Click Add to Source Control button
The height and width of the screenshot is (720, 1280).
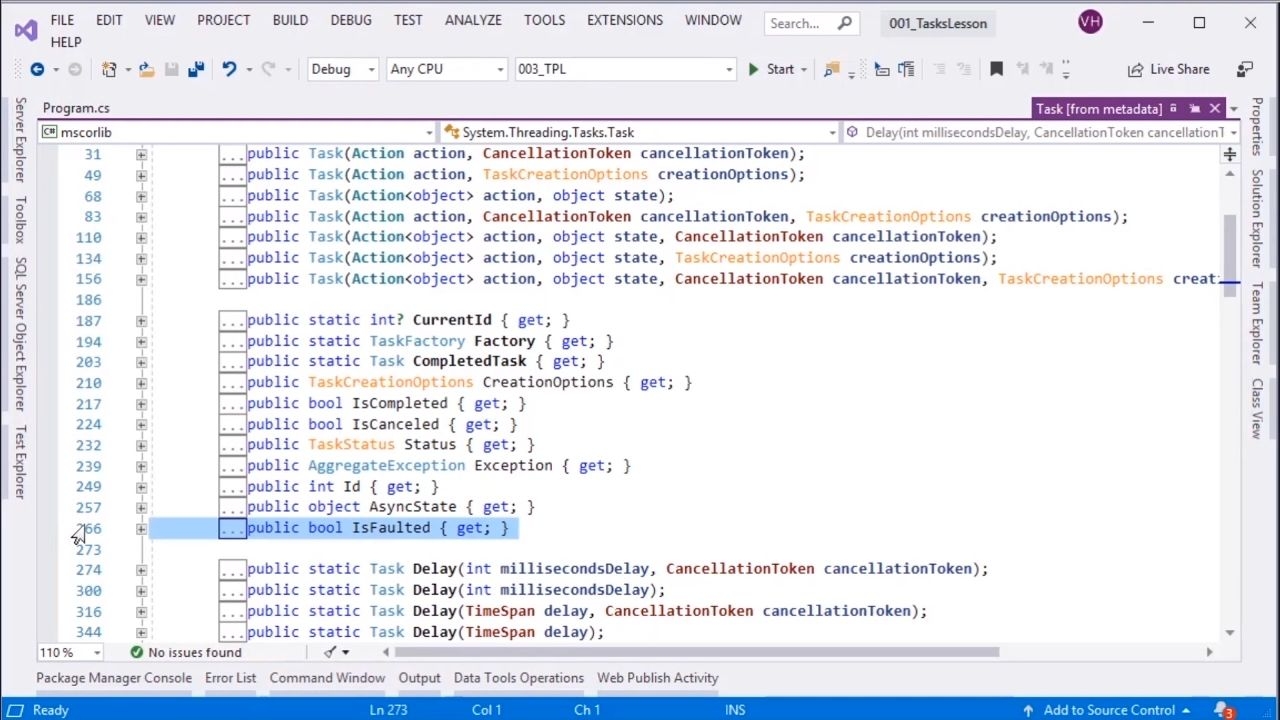1107,710
